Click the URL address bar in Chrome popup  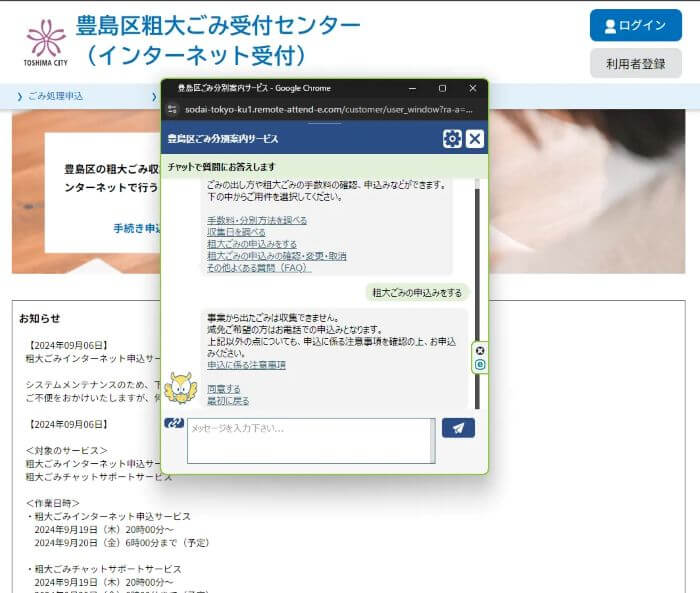tap(329, 109)
